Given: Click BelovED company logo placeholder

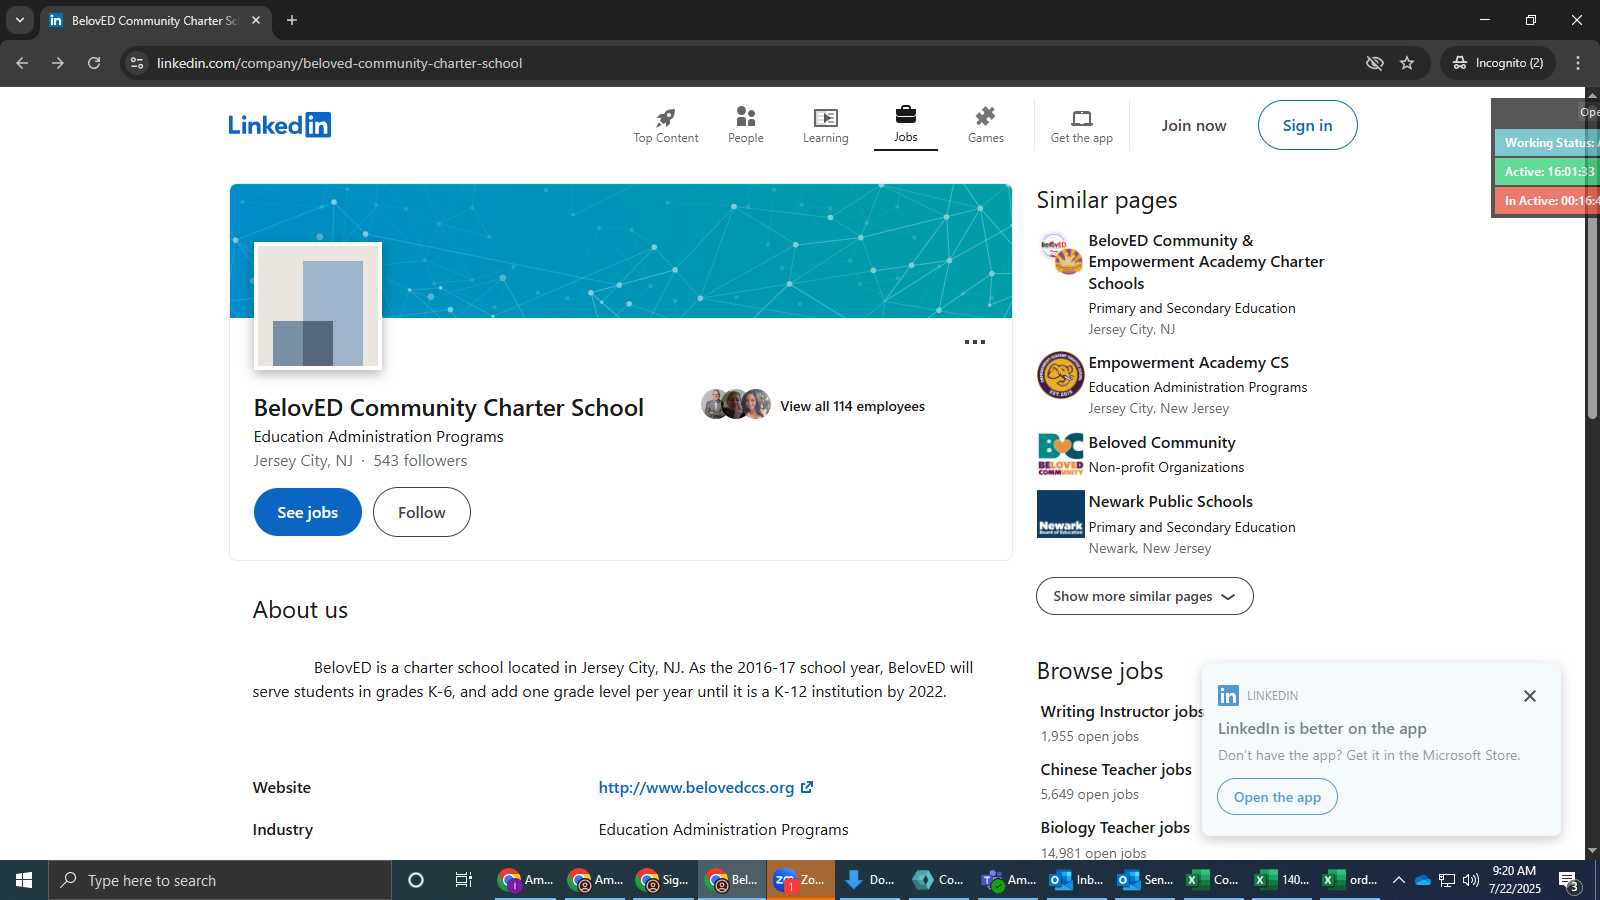Looking at the screenshot, I should point(318,306).
